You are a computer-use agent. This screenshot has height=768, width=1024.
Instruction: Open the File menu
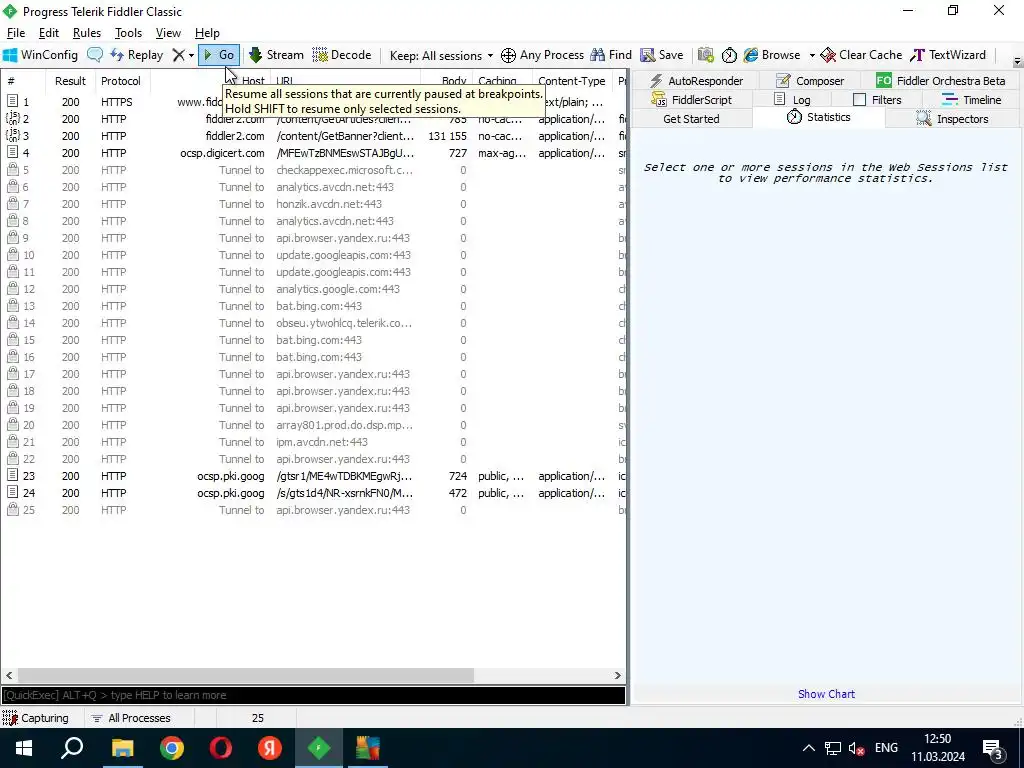click(16, 33)
